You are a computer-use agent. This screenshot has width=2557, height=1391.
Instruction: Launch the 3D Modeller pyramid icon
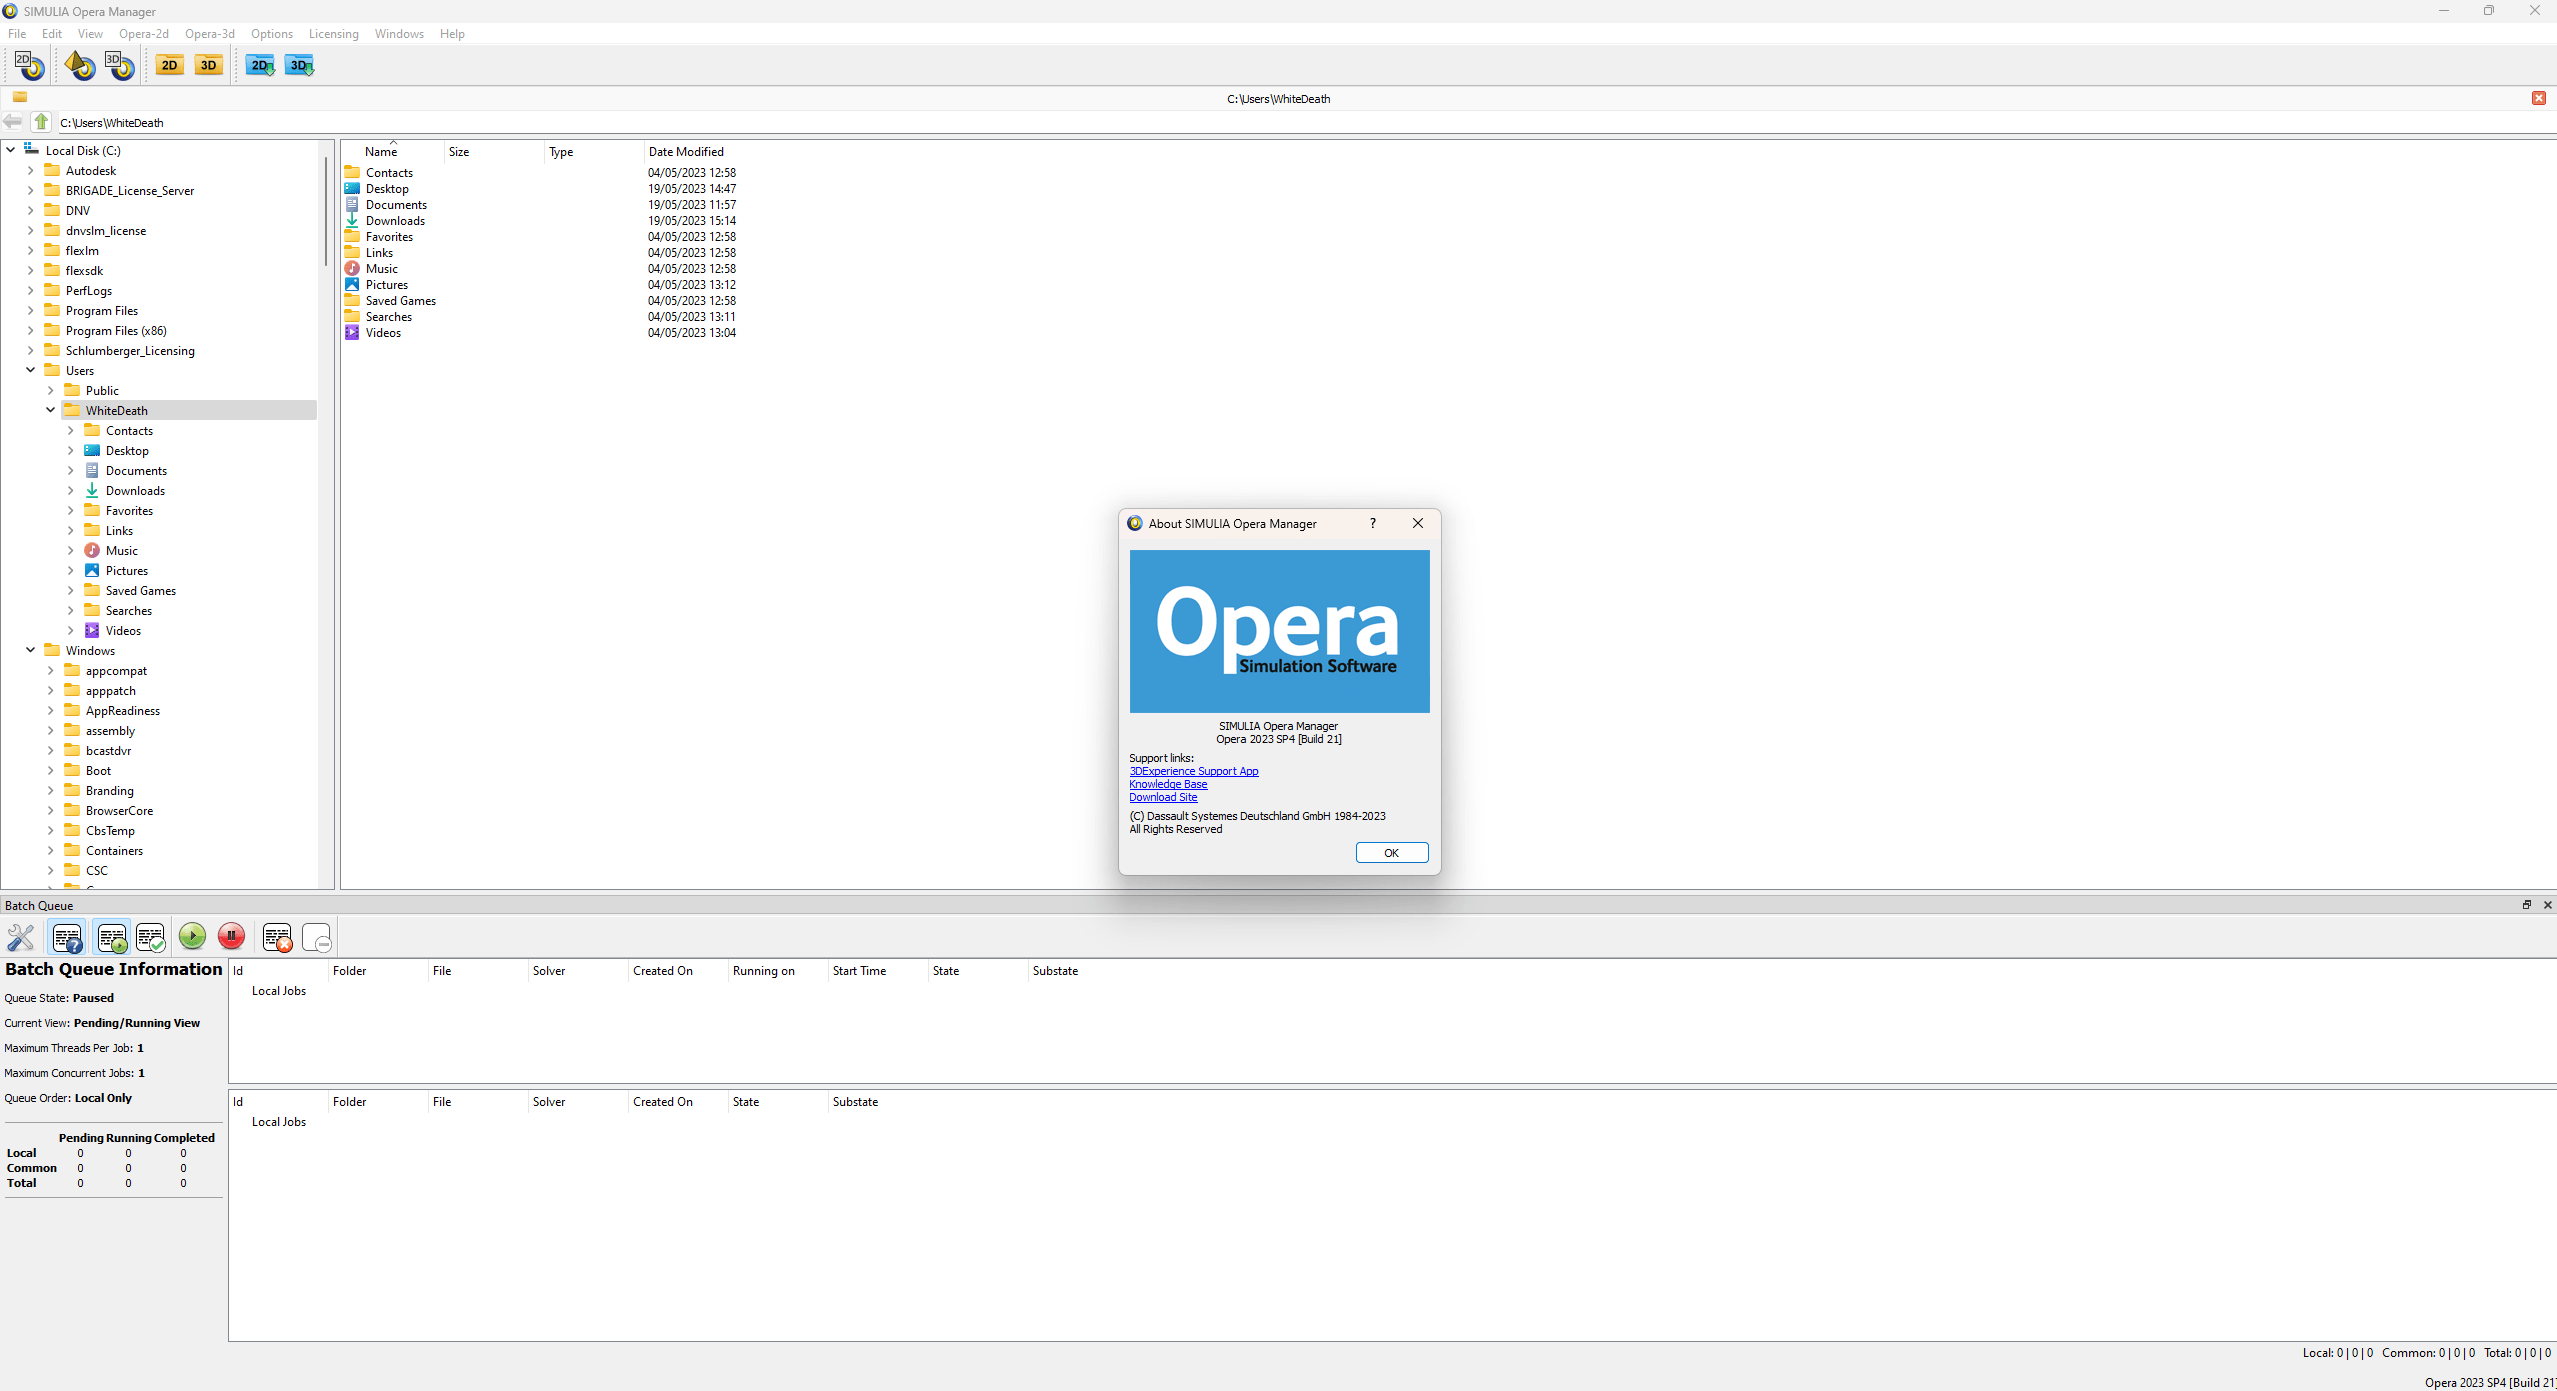pos(80,66)
